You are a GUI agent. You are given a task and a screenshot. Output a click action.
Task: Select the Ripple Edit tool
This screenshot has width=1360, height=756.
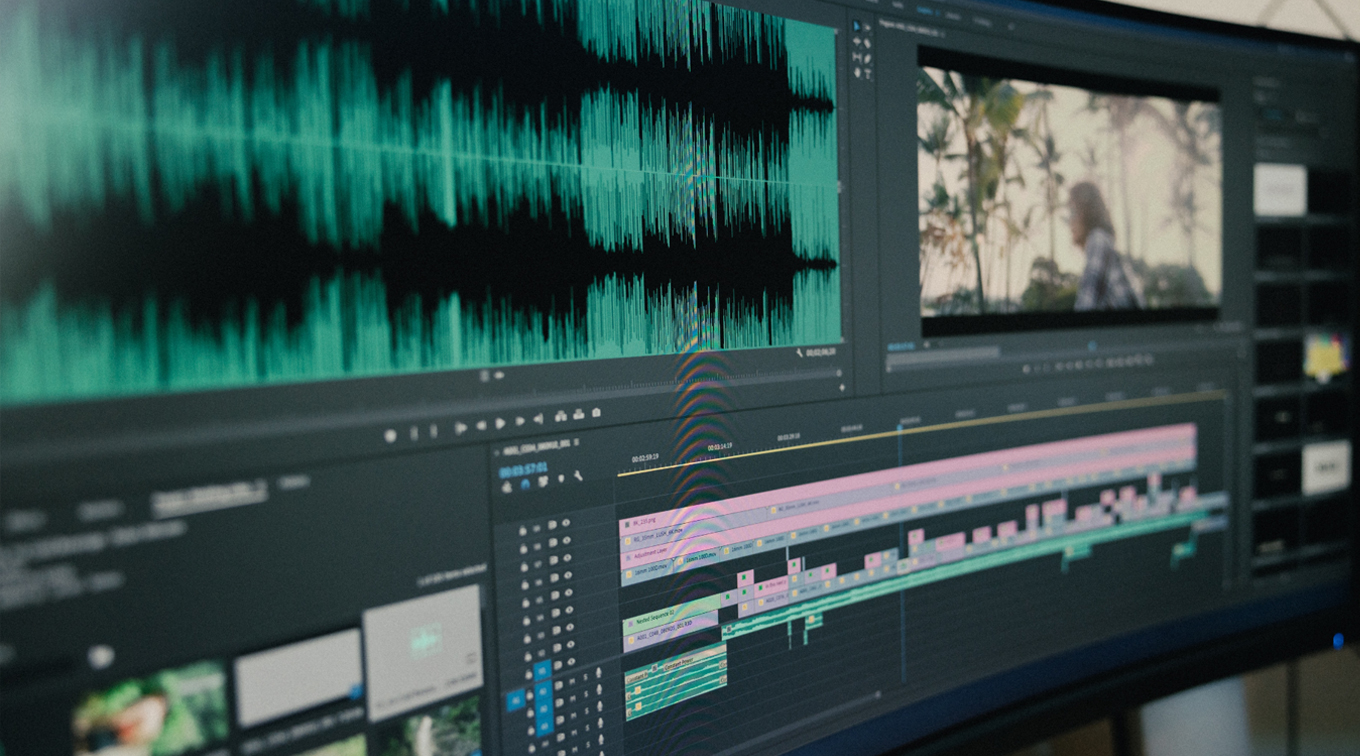(857, 41)
